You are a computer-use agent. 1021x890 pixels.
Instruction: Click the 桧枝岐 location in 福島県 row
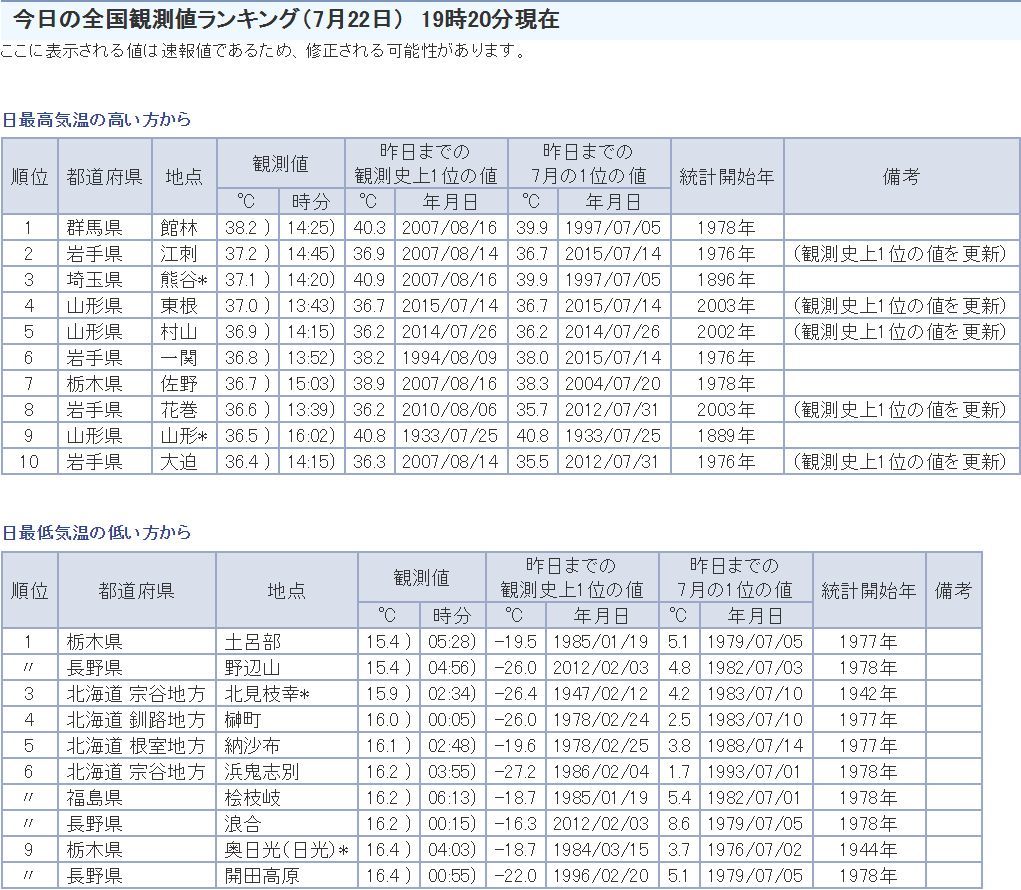point(253,798)
